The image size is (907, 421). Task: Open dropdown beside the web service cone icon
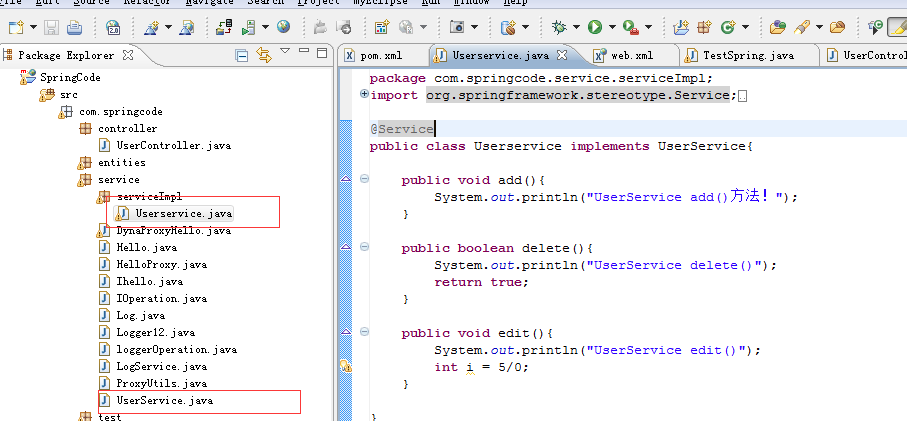[x=168, y=27]
